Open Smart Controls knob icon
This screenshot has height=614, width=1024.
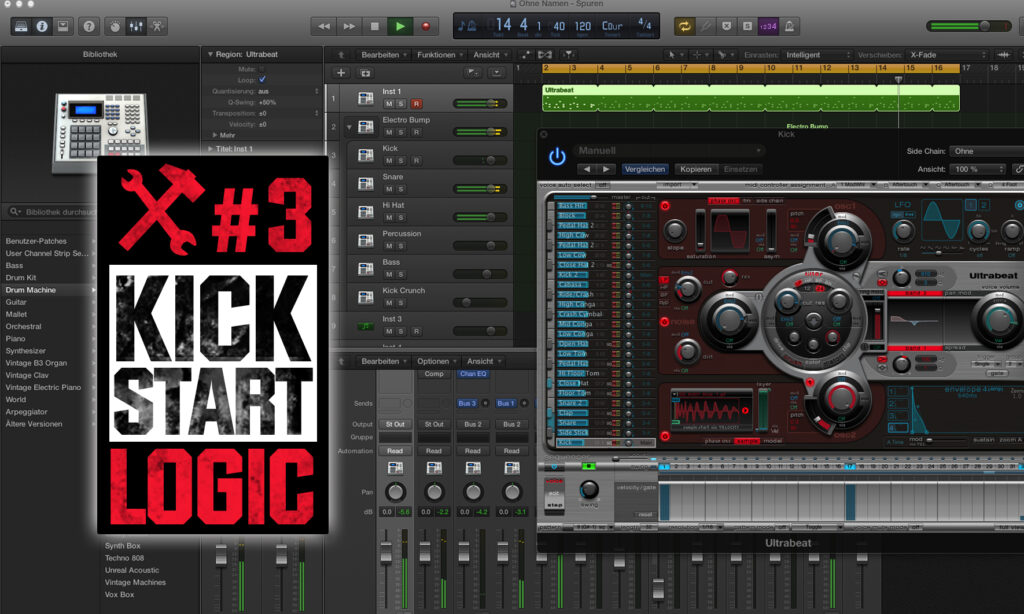pos(115,26)
